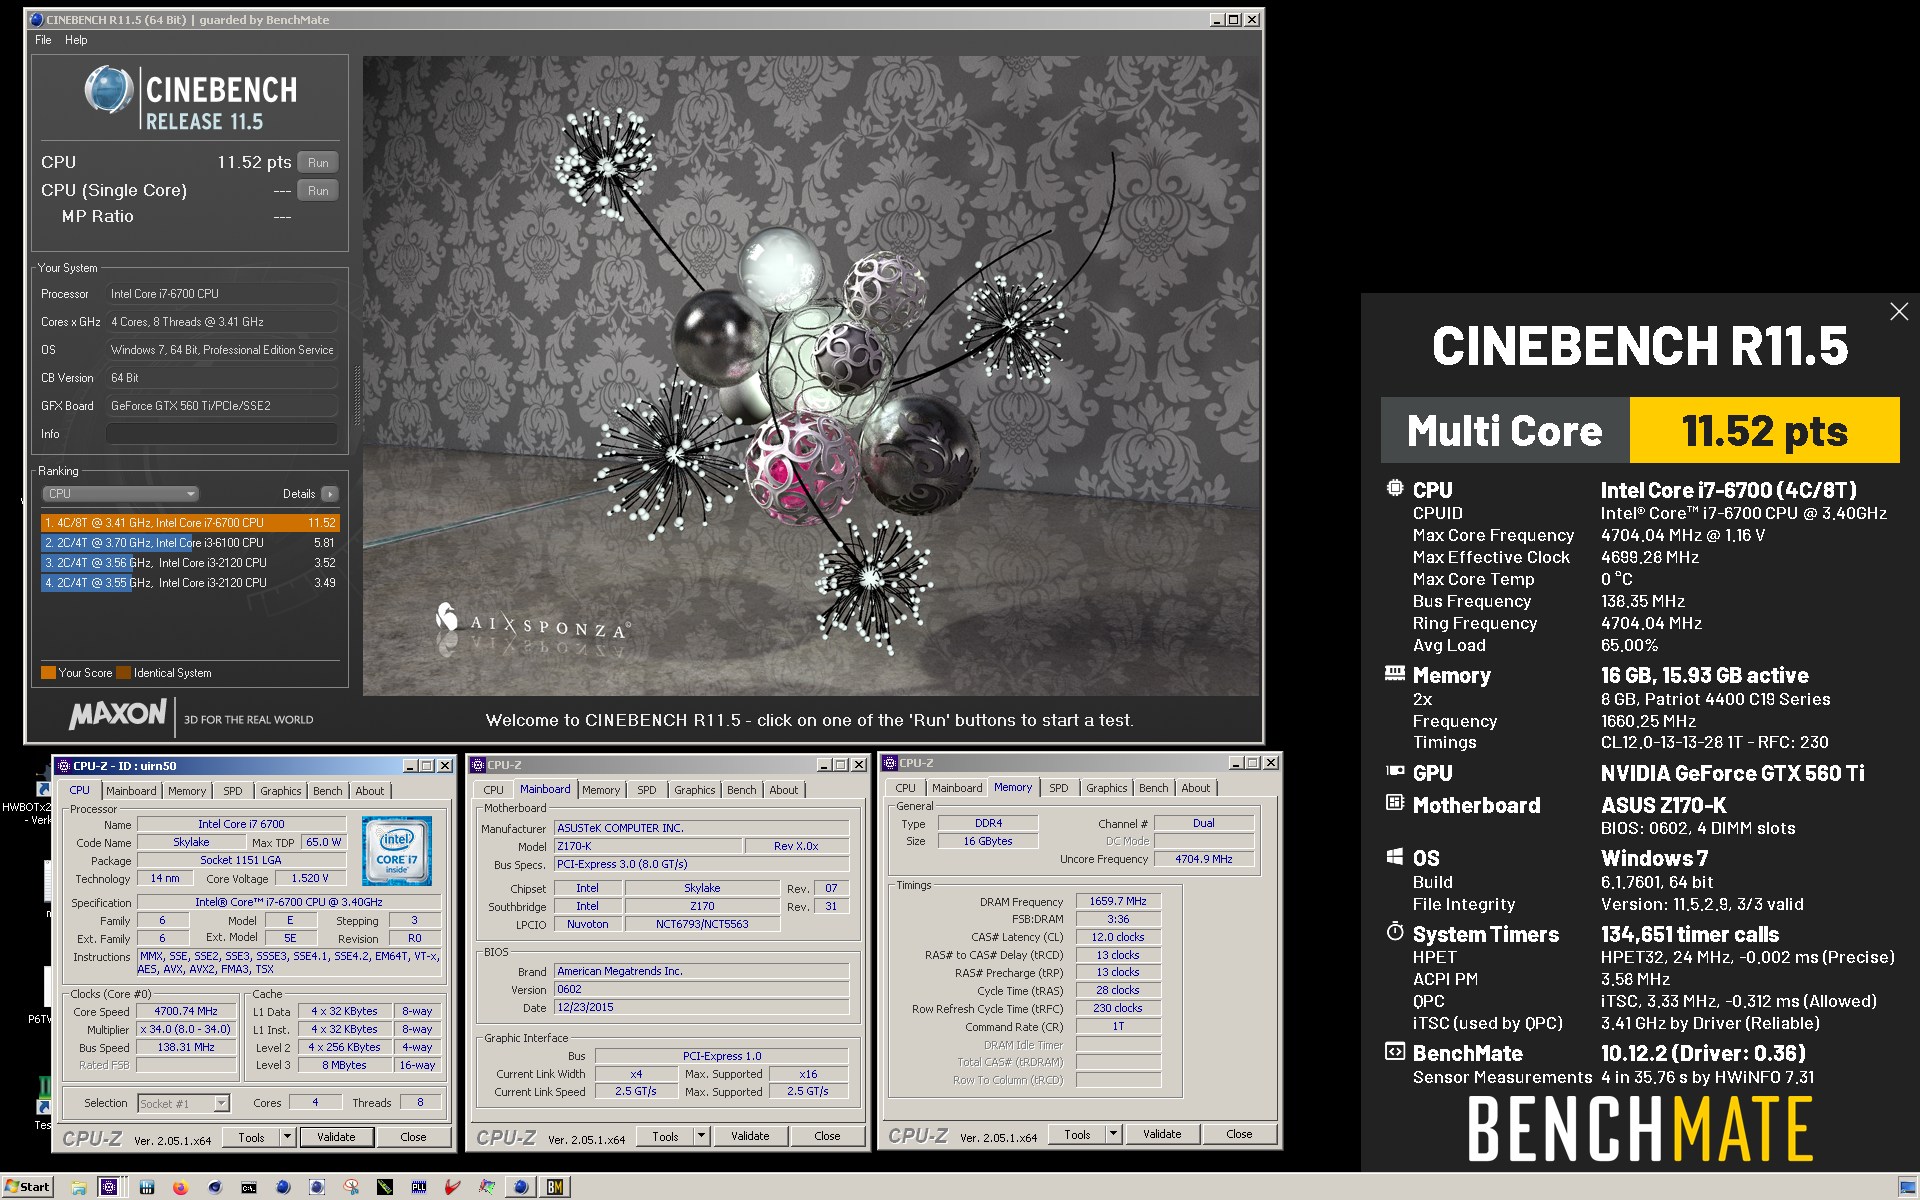Image resolution: width=1920 pixels, height=1200 pixels.
Task: Launch Firefox from the taskbar
Action: click(180, 1187)
